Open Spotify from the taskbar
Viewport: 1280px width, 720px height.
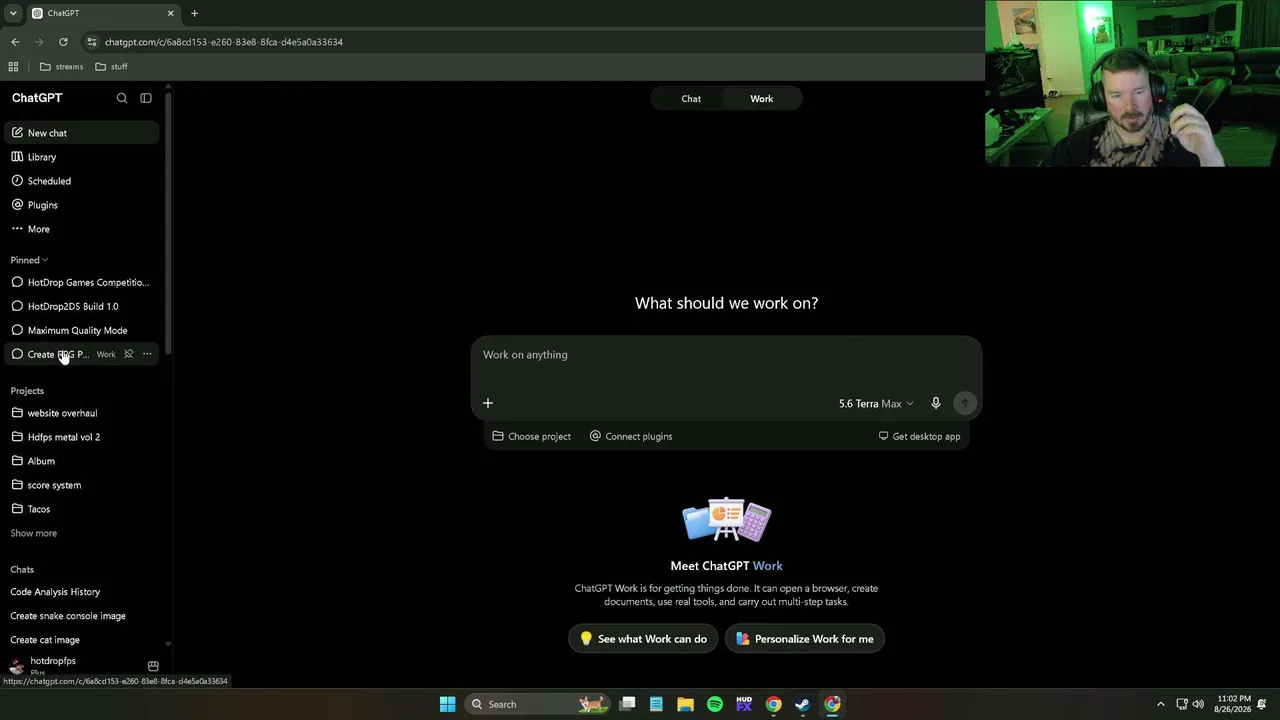715,704
